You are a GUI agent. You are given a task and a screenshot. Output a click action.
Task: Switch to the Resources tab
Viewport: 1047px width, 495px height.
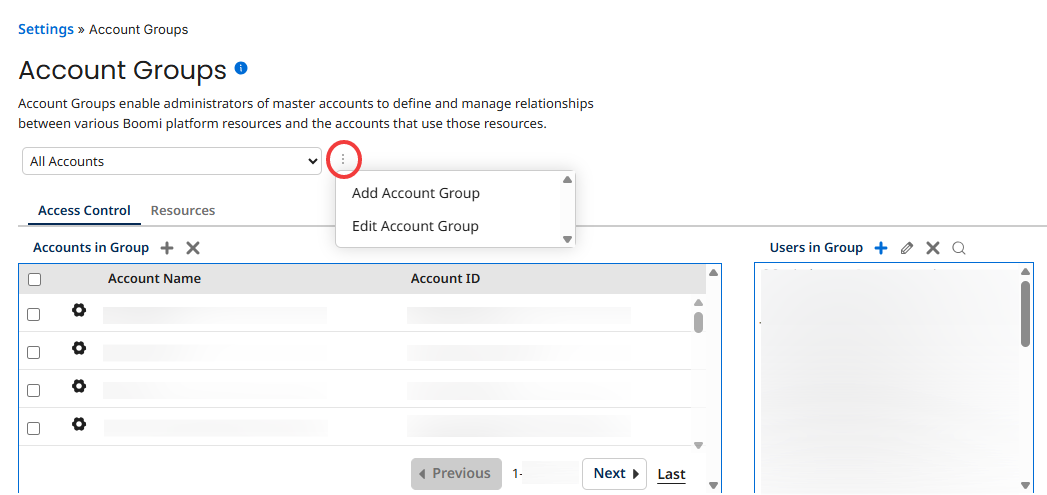(183, 210)
